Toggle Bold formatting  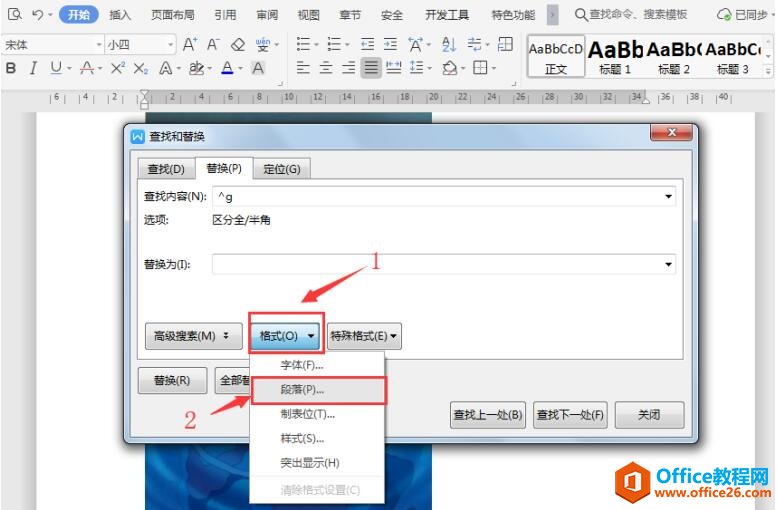click(10, 68)
